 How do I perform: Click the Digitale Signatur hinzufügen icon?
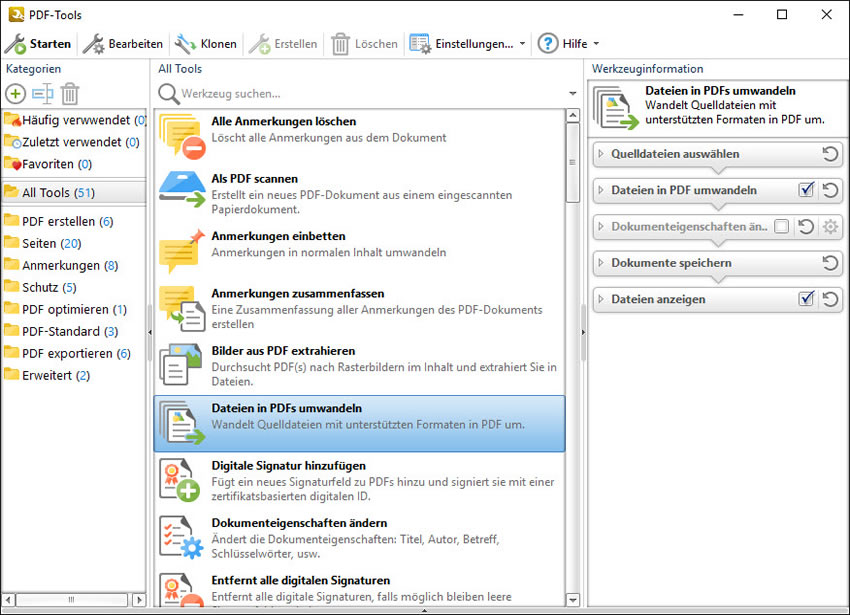coord(179,480)
